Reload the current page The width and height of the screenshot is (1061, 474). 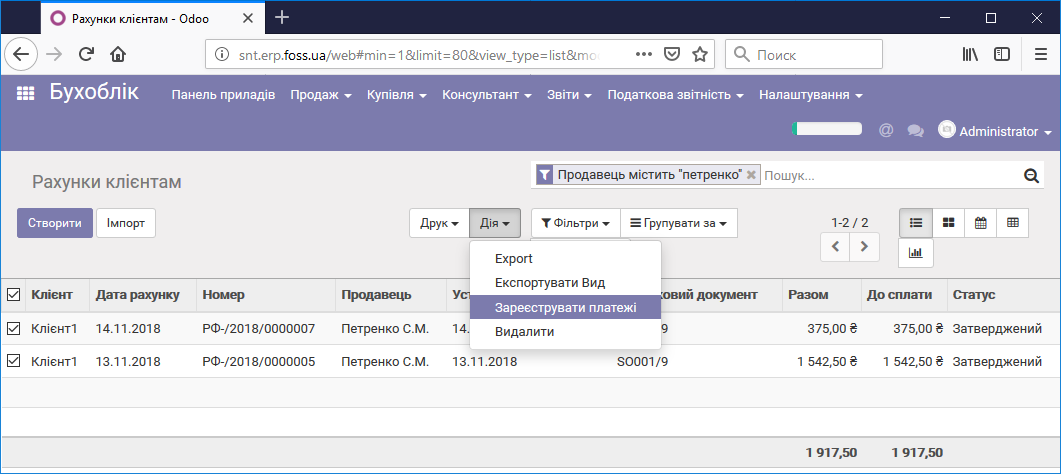(x=86, y=54)
